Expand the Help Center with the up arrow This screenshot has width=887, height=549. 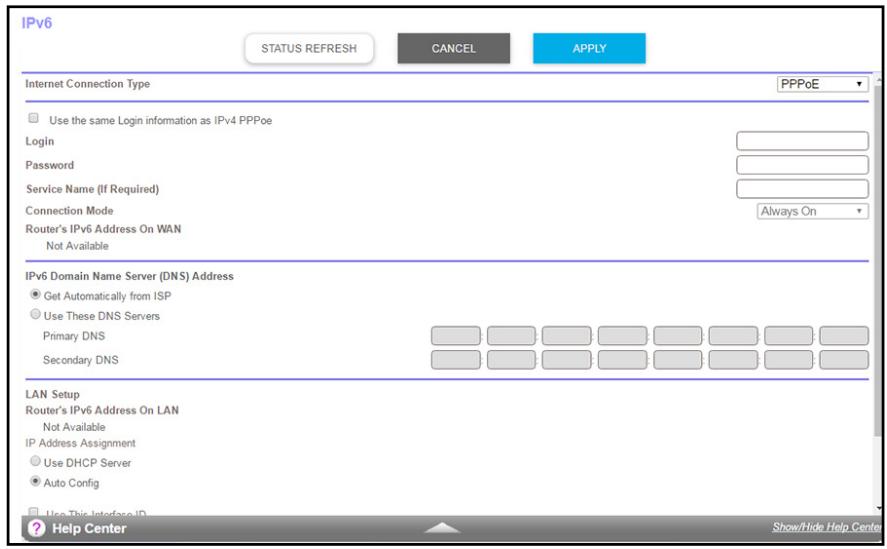[x=442, y=527]
